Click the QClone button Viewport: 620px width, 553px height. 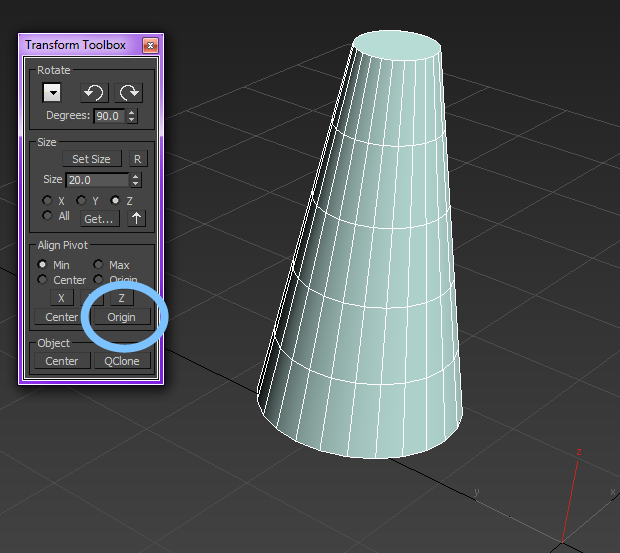(x=122, y=361)
